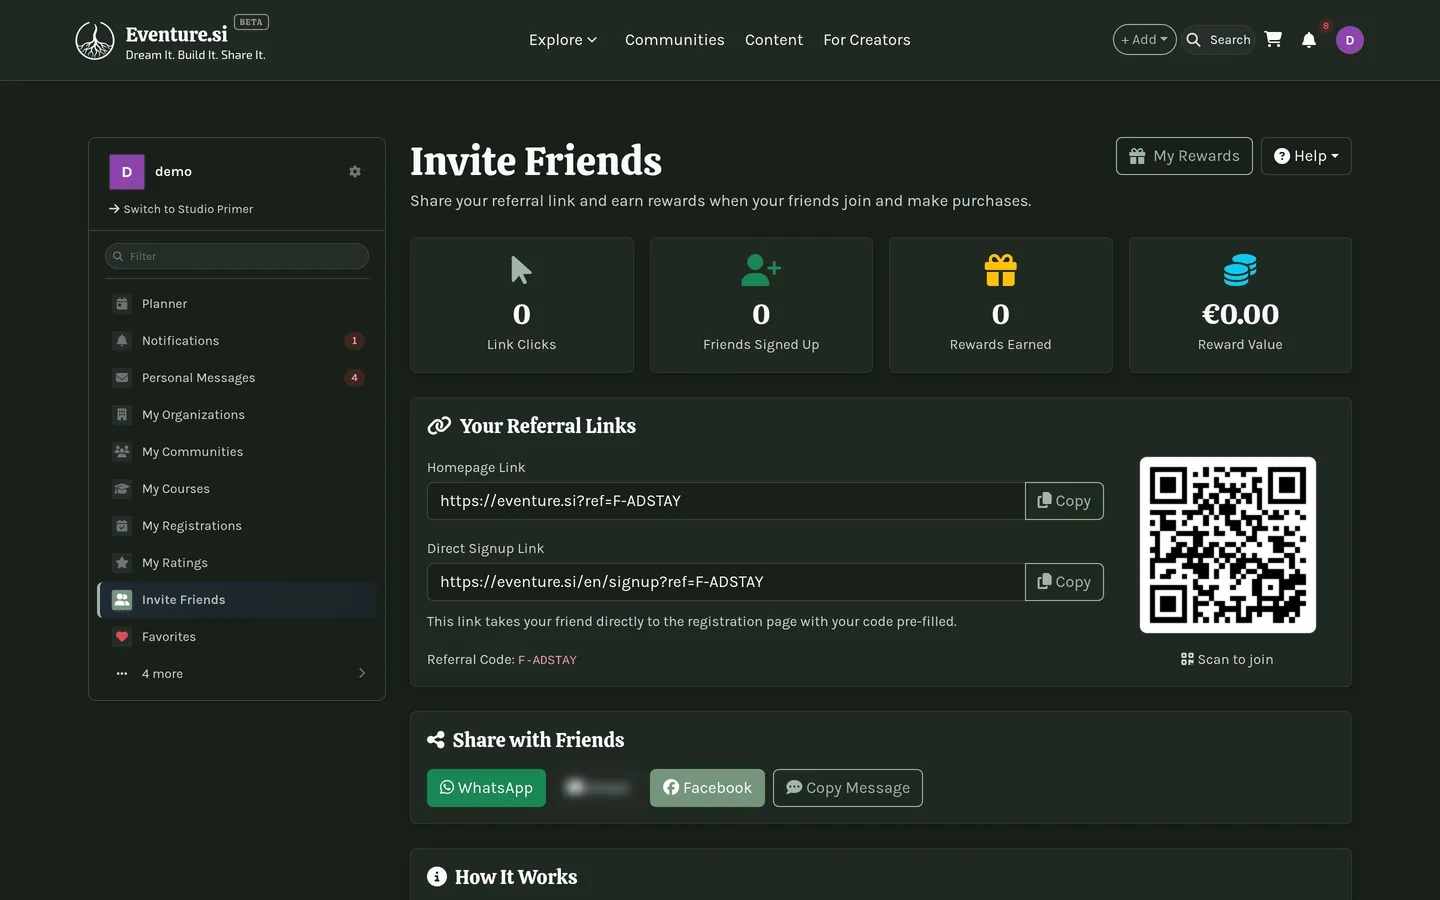This screenshot has height=900, width=1440.
Task: Open the + Add dropdown
Action: (1144, 40)
